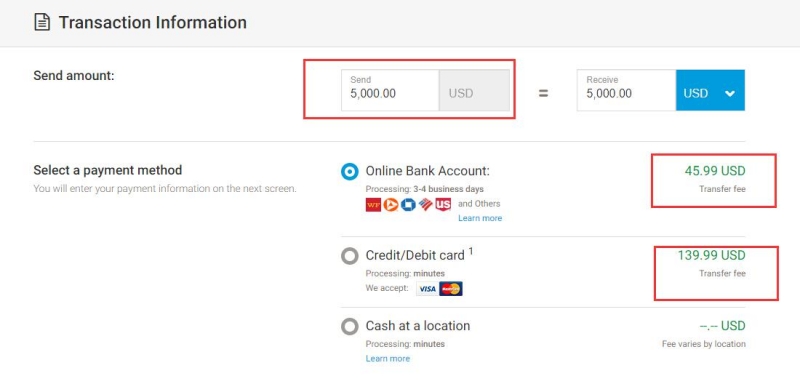Viewport: 800px width, 384px height.
Task: Click the Chase bank logo
Action: tap(408, 205)
